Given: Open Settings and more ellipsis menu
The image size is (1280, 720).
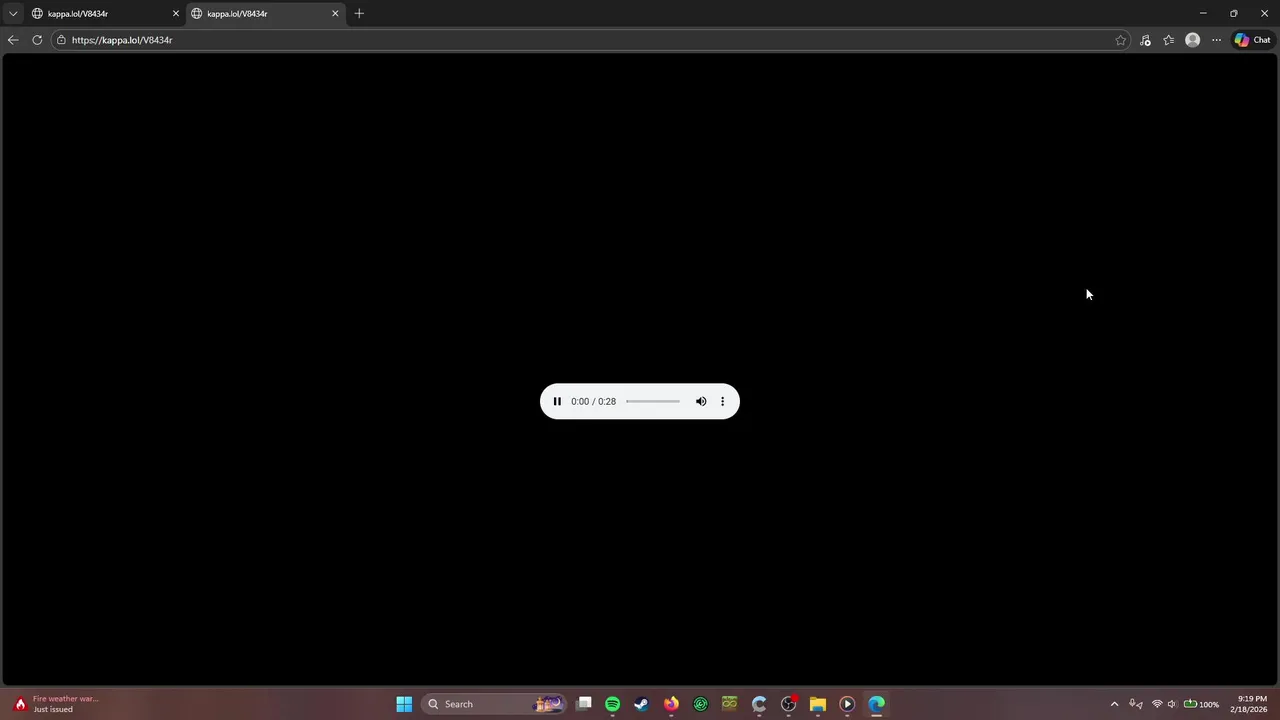Looking at the screenshot, I should (x=1216, y=40).
